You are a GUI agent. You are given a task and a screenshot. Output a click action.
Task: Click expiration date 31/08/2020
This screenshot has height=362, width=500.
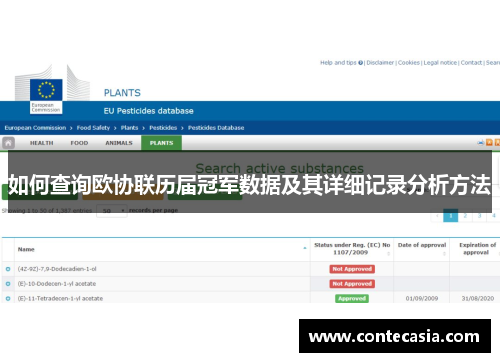478,299
